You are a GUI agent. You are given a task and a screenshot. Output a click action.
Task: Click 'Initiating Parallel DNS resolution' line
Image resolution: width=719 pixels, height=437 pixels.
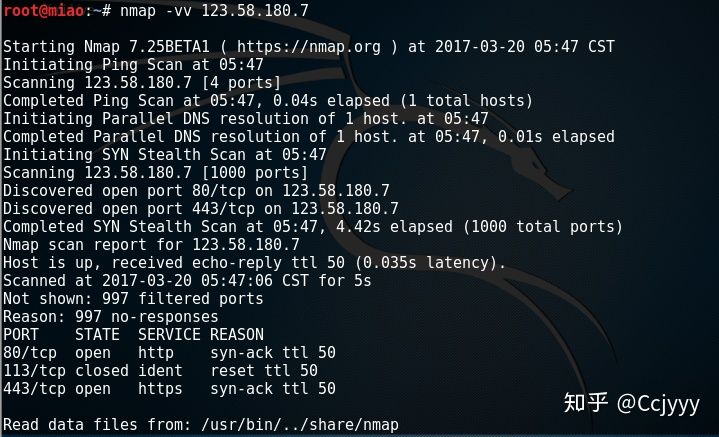[x=246, y=118]
